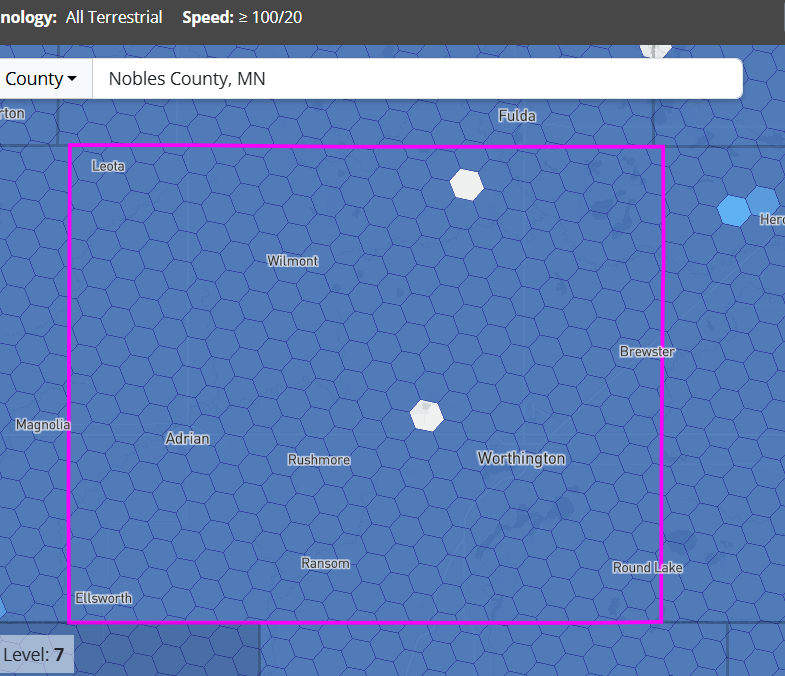Click the Brewster town label
Screen dimensions: 785x676
(x=647, y=352)
